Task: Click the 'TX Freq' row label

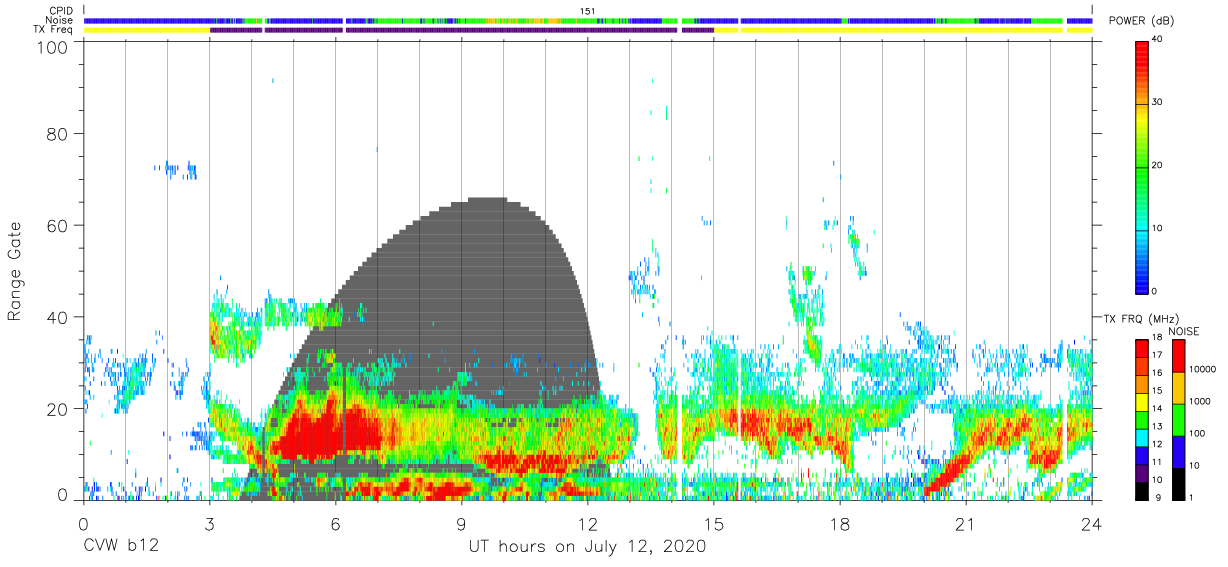Action: [x=53, y=30]
